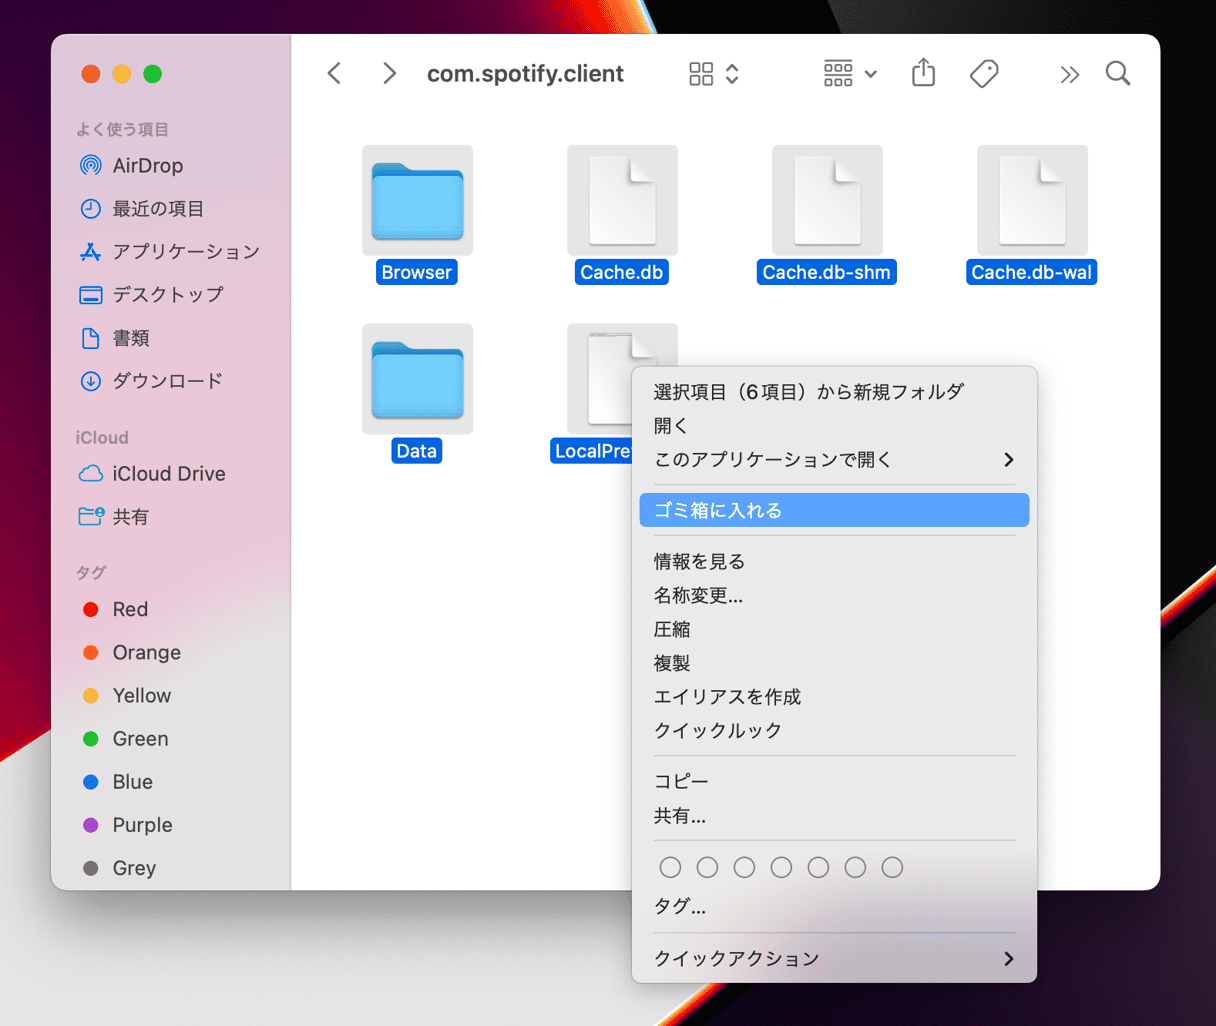
Task: Open ダウンロード in the sidebar
Action: (167, 381)
